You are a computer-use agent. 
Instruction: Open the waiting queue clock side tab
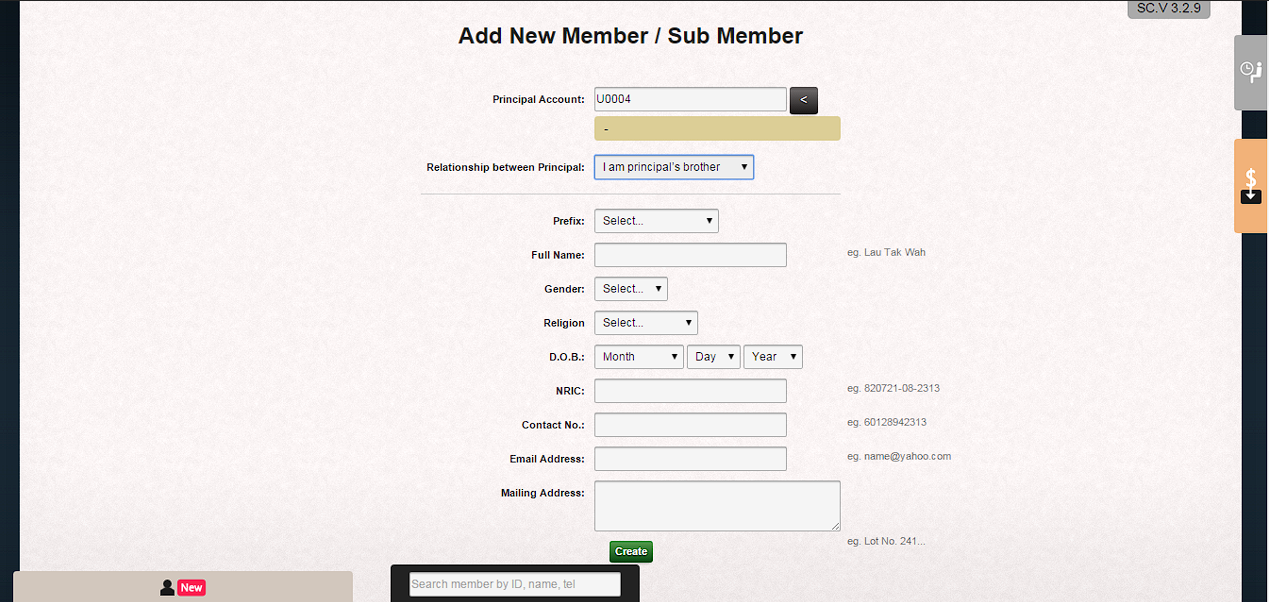click(1250, 72)
